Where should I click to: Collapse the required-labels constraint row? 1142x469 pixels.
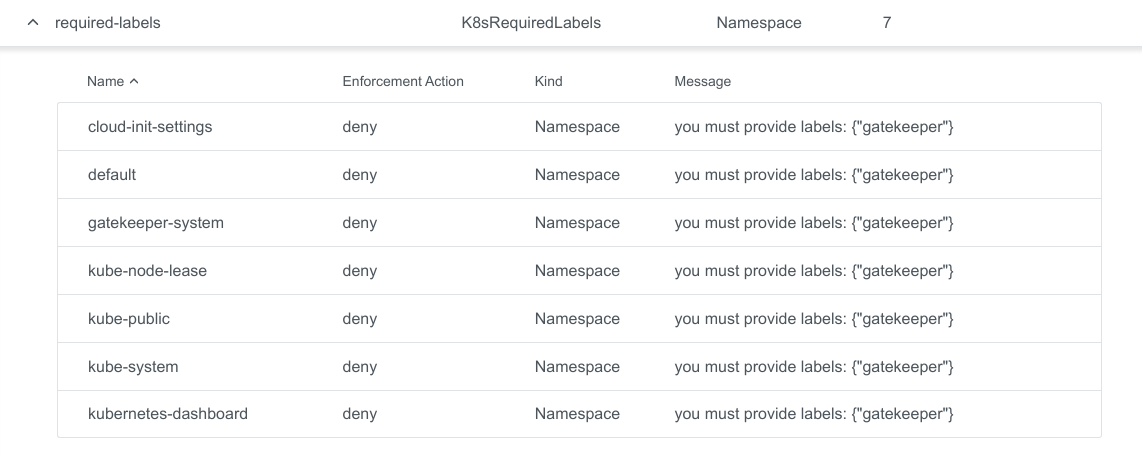tap(33, 22)
